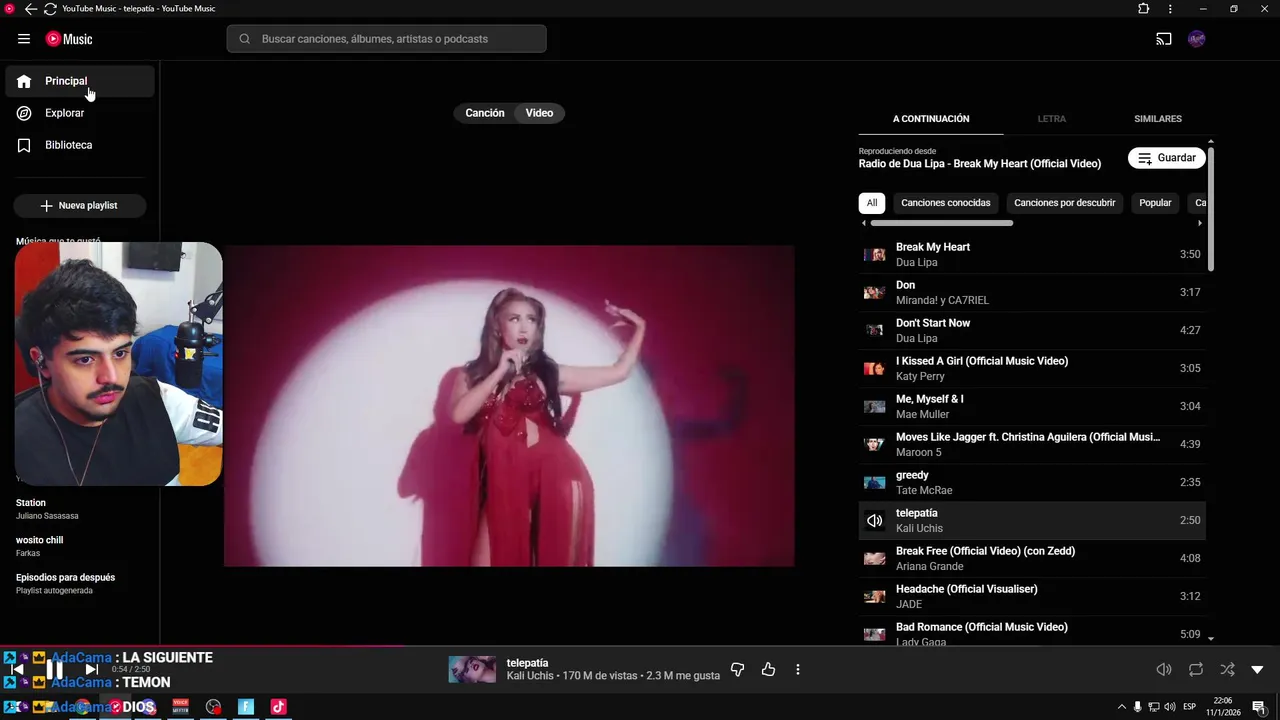Viewport: 1280px width, 720px height.
Task: Create a Nueva playlist
Action: click(x=80, y=205)
